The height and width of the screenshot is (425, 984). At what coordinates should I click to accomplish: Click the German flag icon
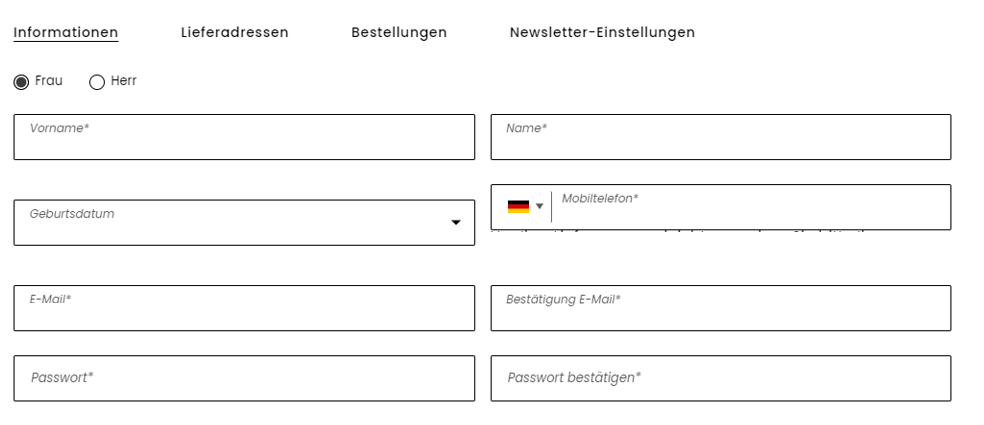518,207
